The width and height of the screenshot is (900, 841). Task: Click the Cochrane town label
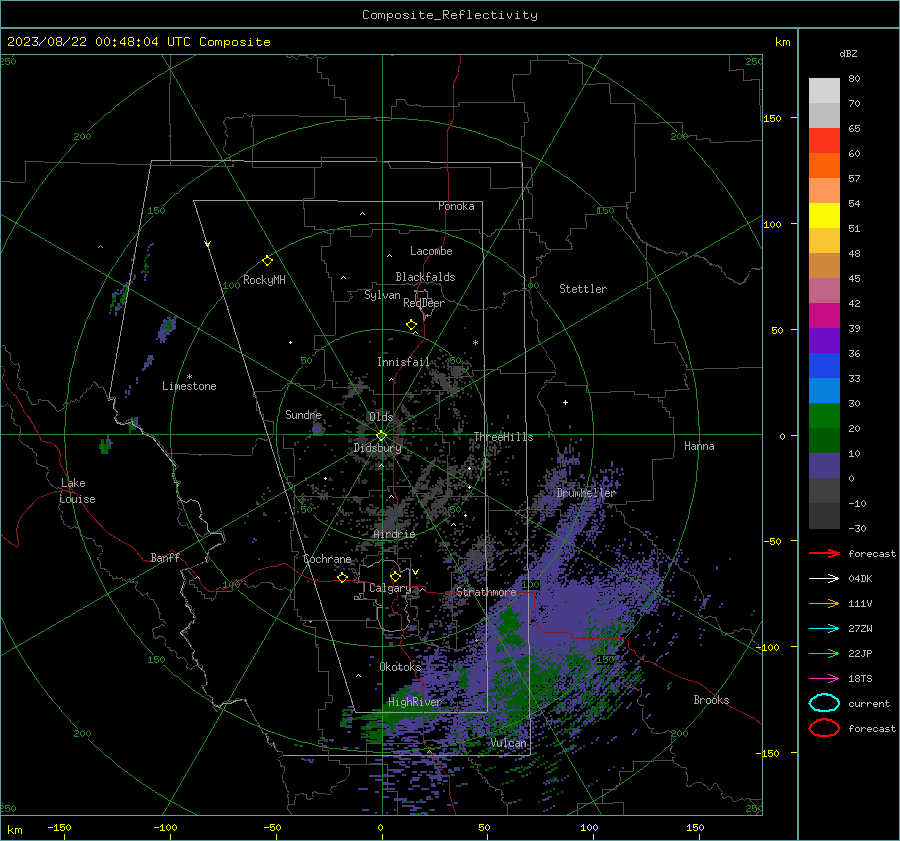pyautogui.click(x=327, y=559)
